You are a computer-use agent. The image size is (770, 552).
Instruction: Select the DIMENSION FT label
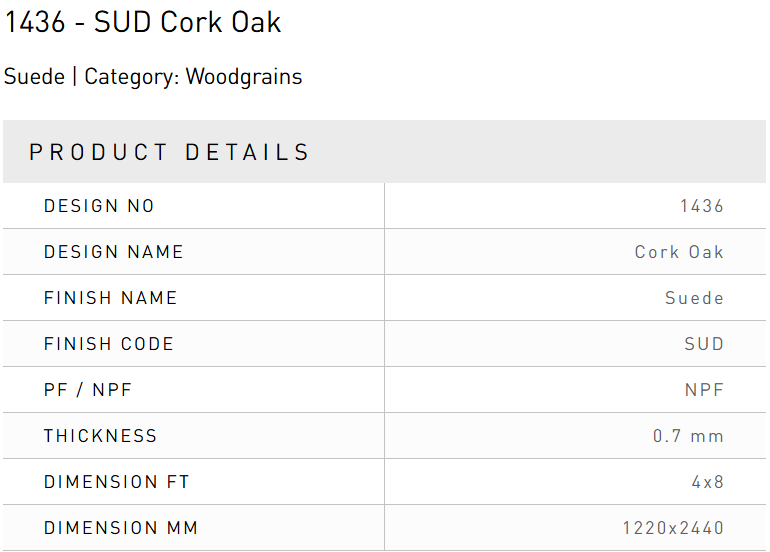click(116, 482)
